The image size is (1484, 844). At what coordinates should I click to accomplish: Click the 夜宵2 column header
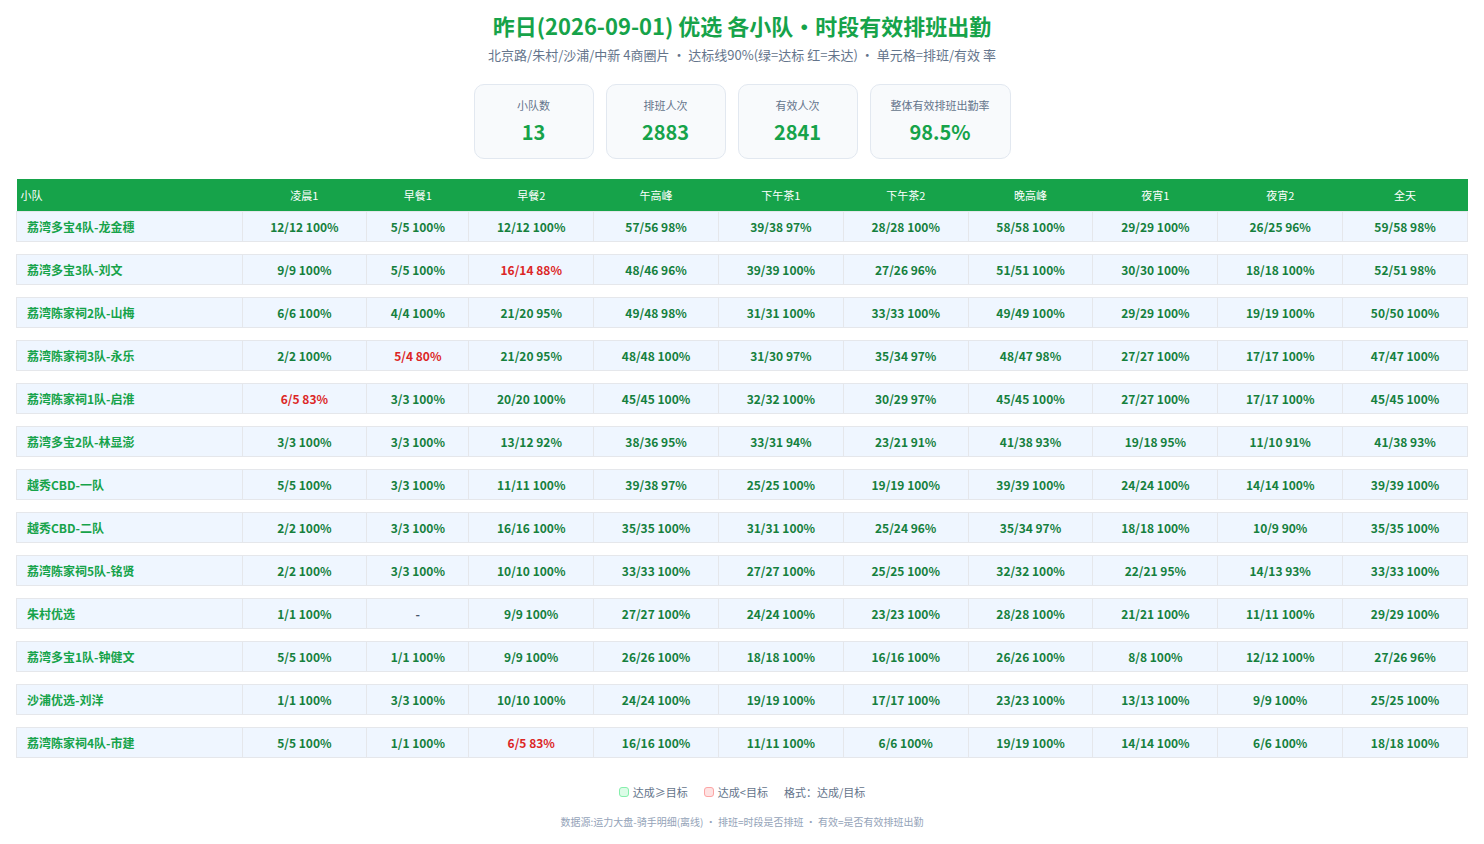point(1280,196)
